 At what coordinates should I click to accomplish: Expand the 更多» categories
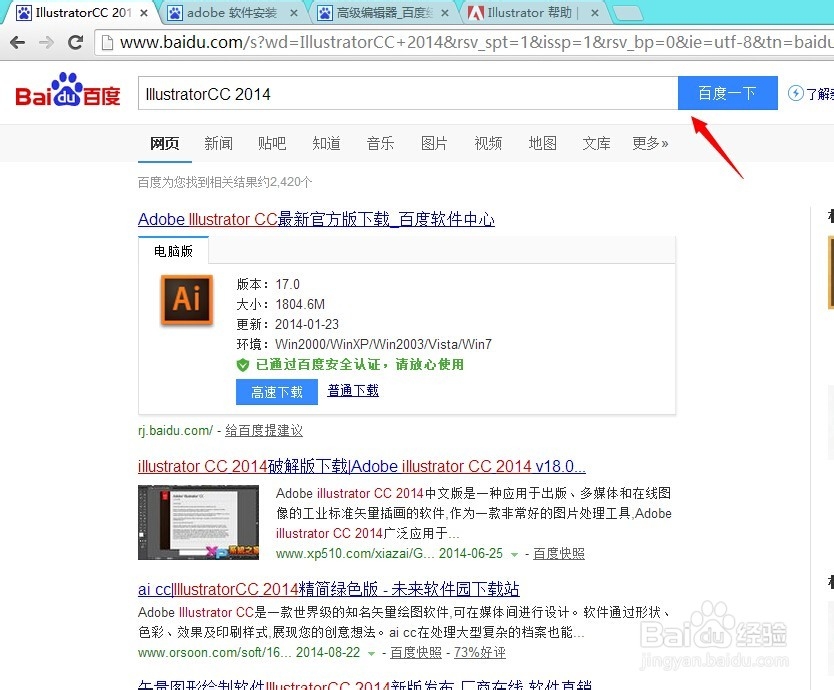point(650,143)
